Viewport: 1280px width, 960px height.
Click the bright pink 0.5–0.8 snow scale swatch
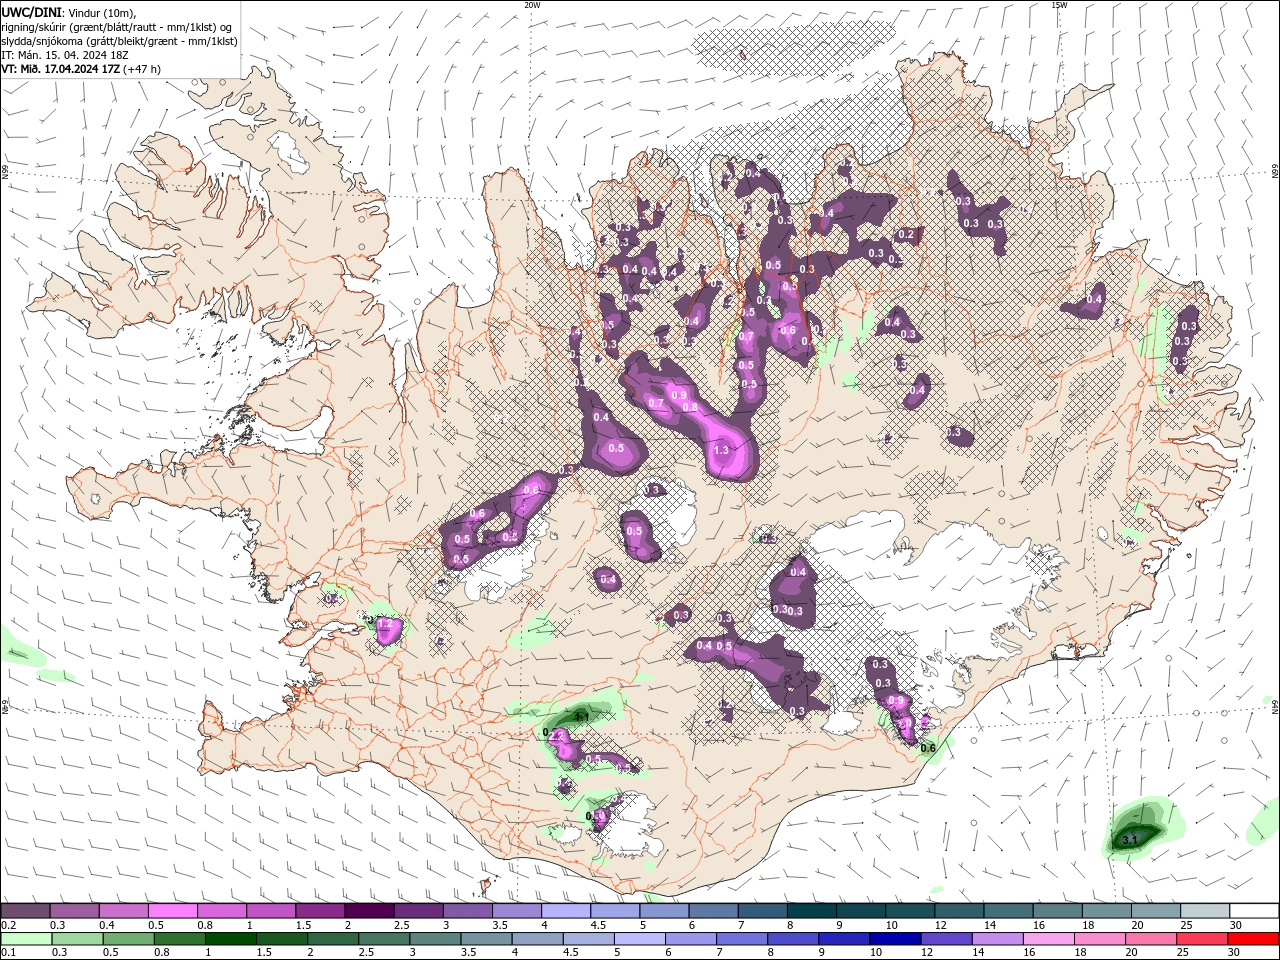click(x=172, y=910)
